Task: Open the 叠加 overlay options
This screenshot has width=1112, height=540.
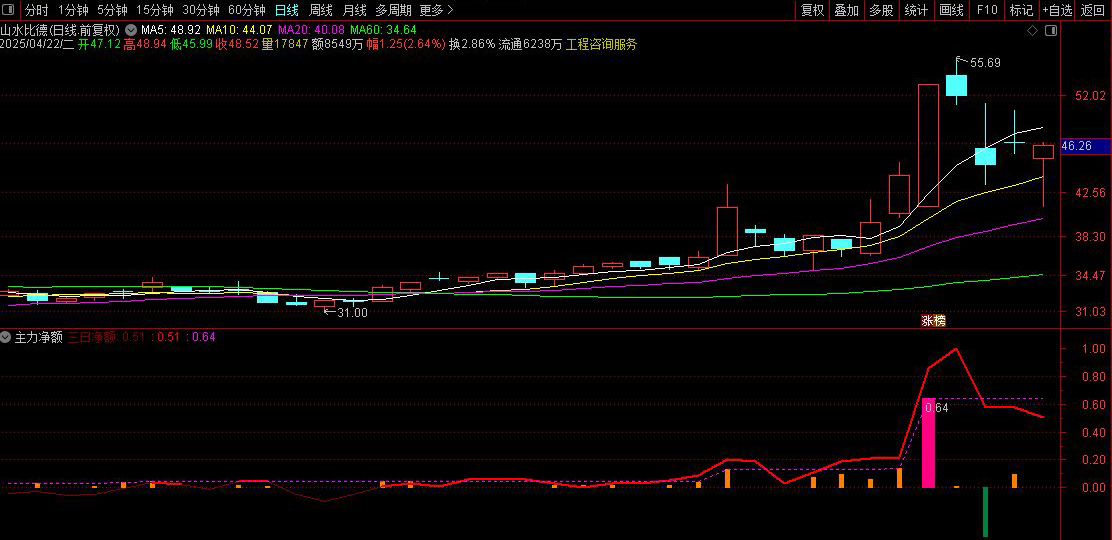Action: tap(846, 10)
